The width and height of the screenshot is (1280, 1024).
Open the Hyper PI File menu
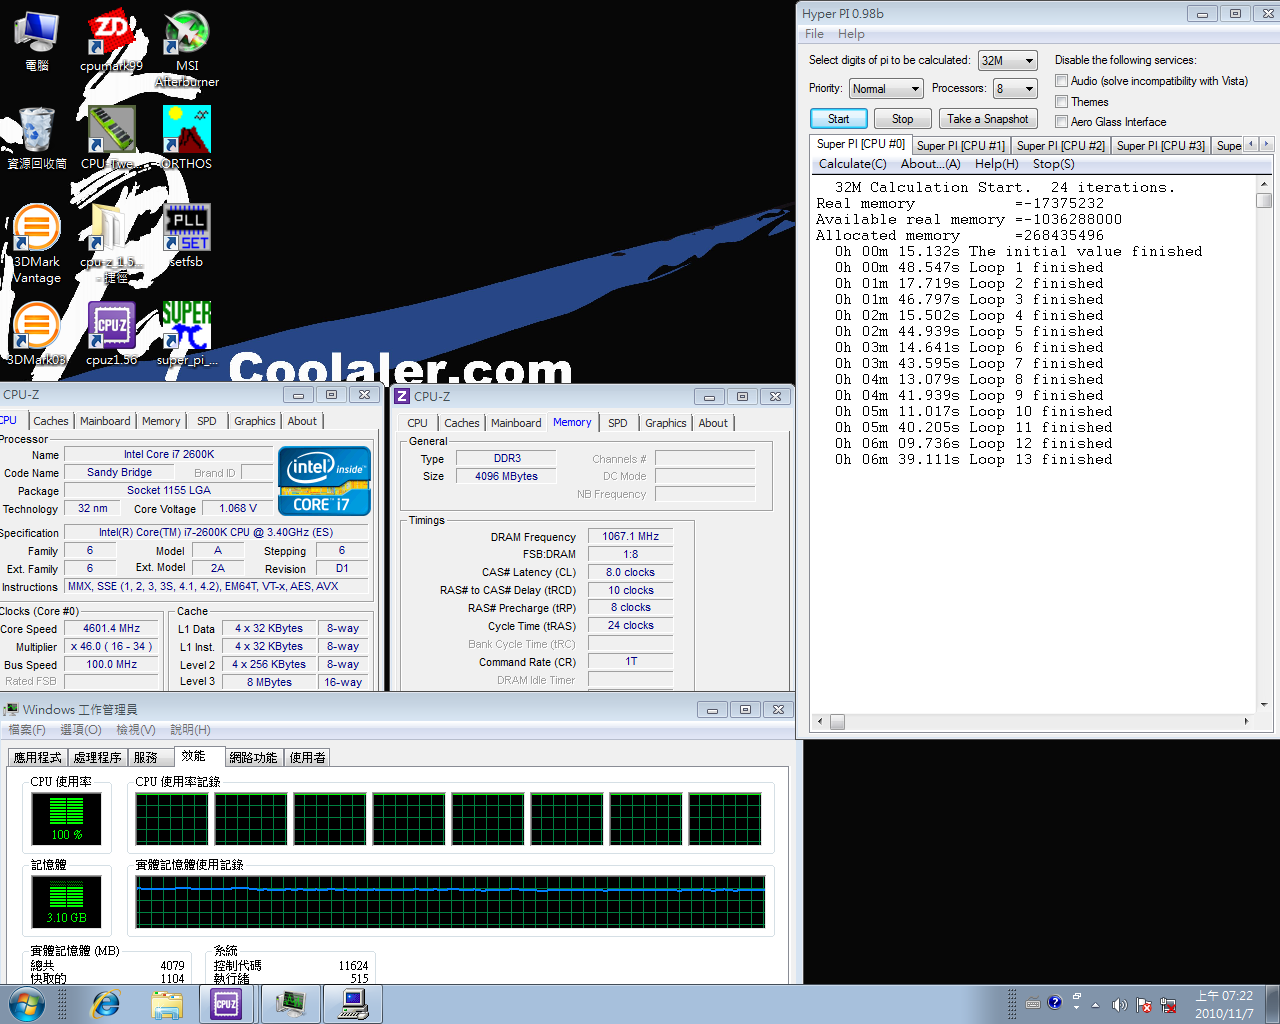click(815, 34)
